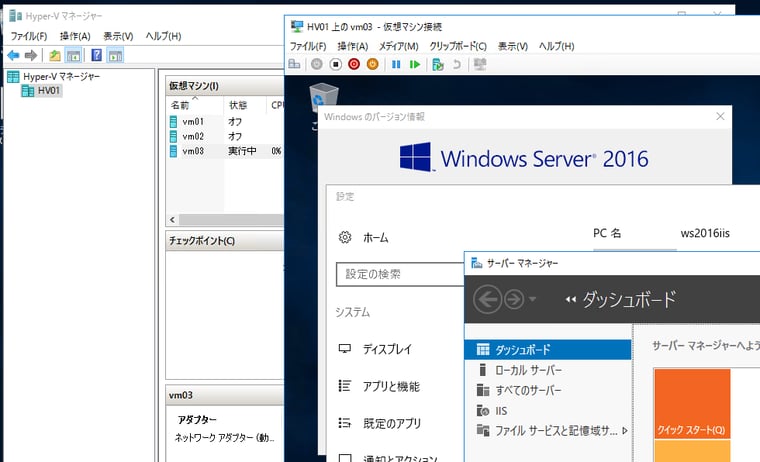Select HV01 node in Hyper-V tree

point(48,91)
